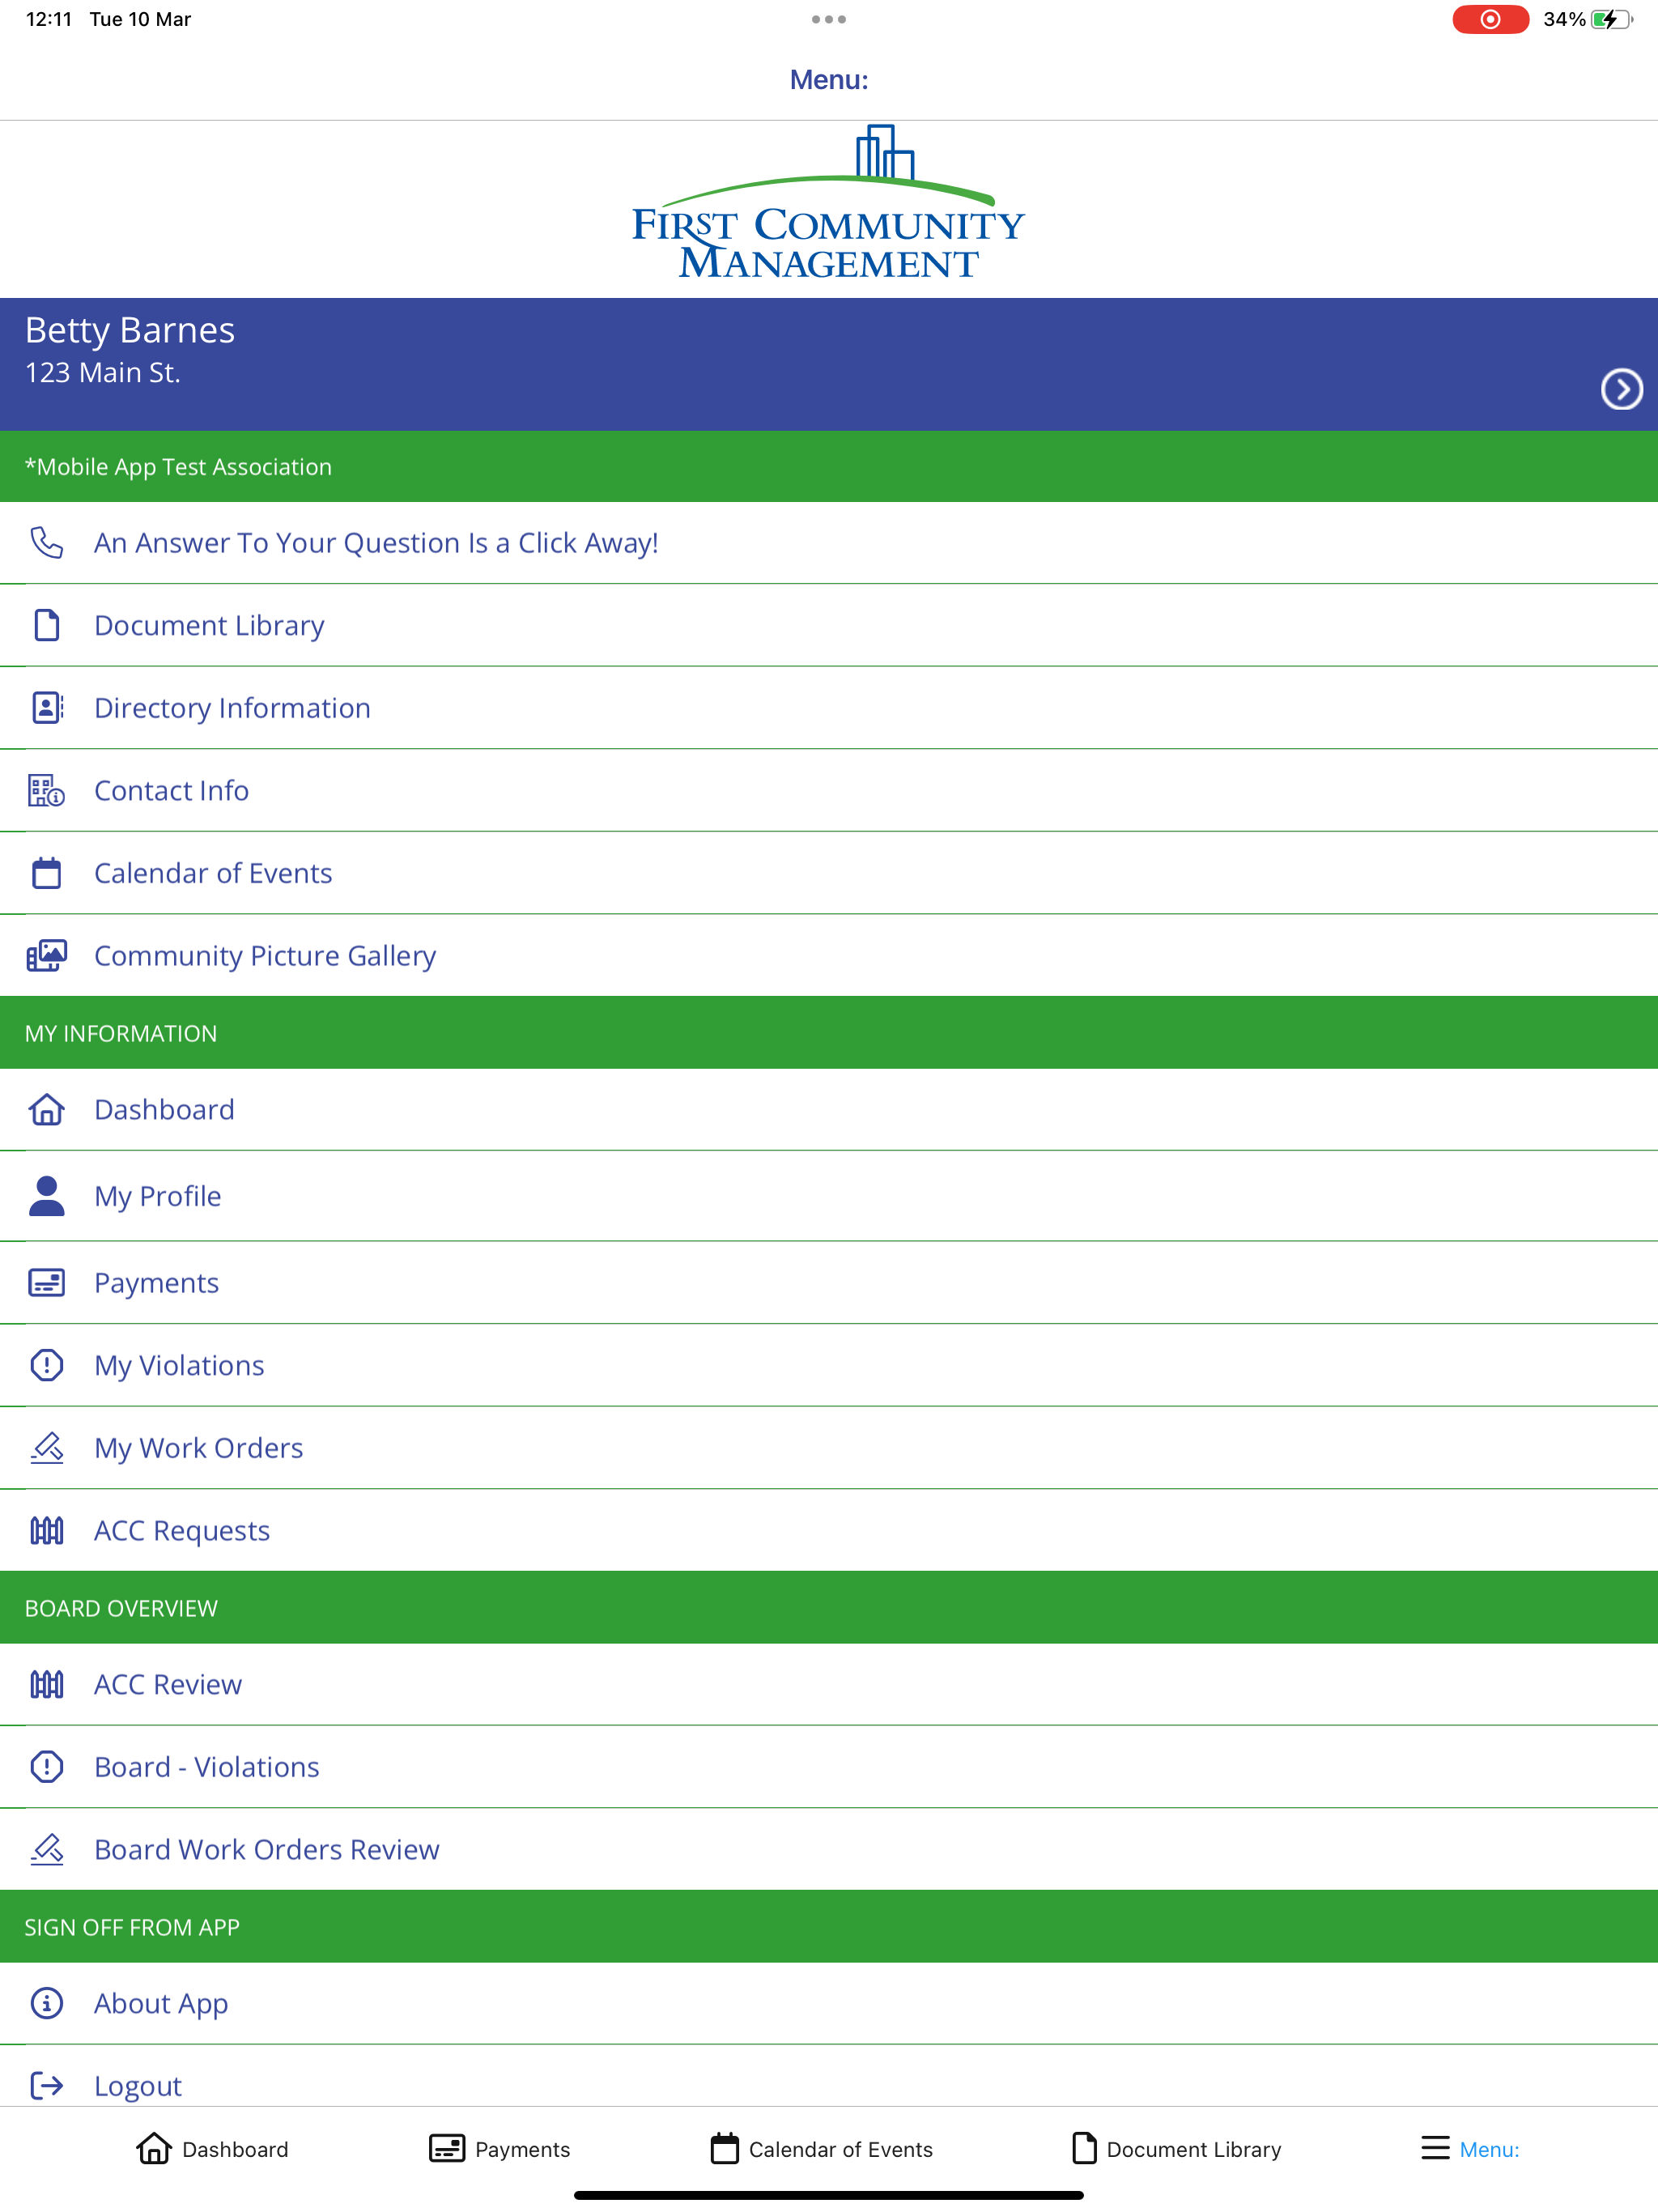
Task: Open the Dashboard tab in bottom bar
Action: click(212, 2149)
